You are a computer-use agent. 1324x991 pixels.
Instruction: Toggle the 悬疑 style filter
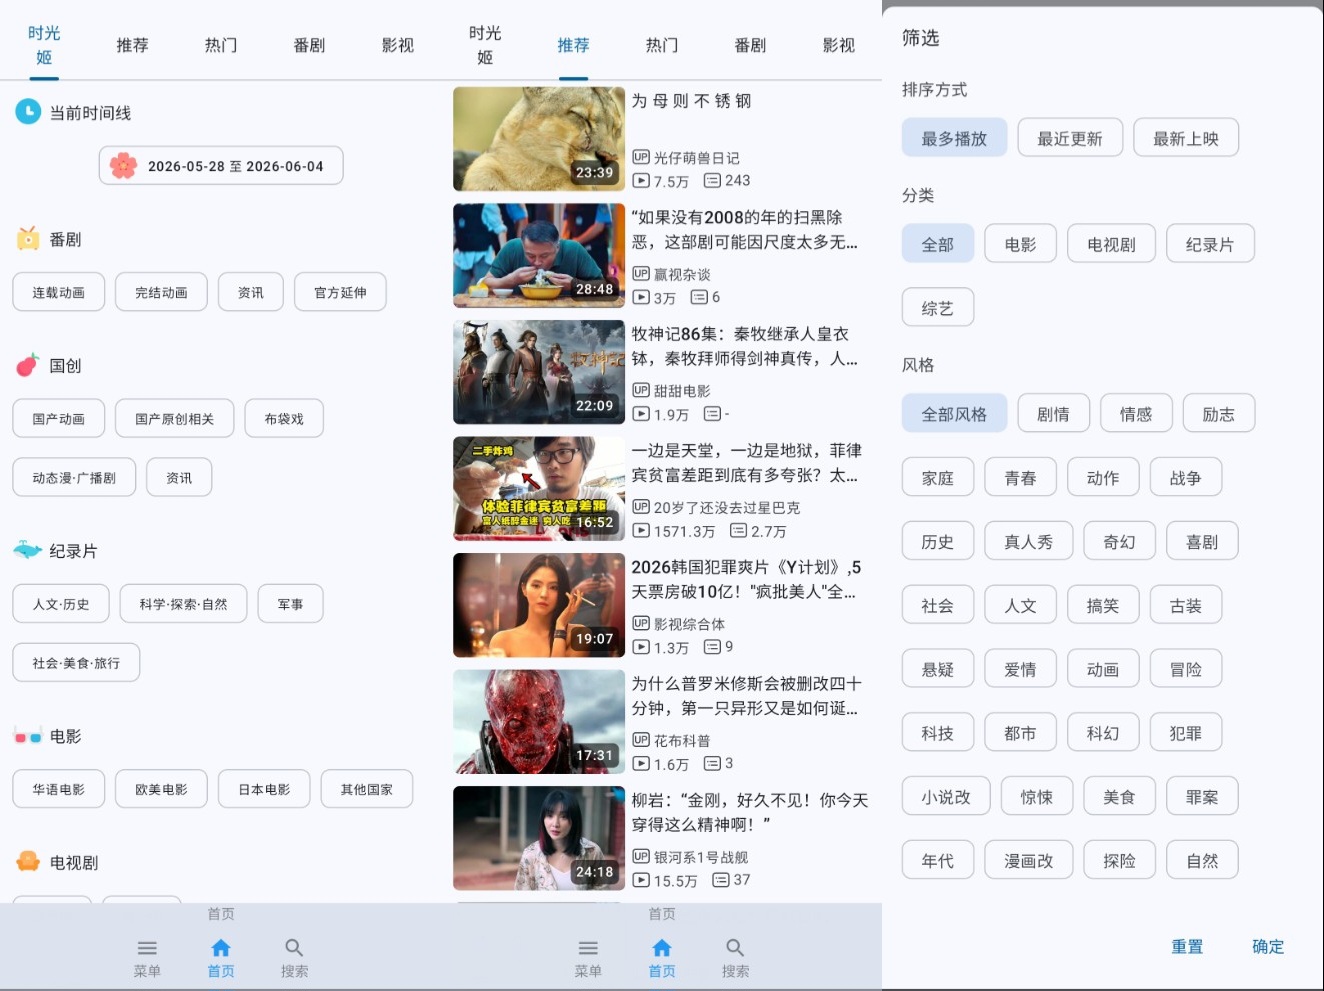[937, 669]
